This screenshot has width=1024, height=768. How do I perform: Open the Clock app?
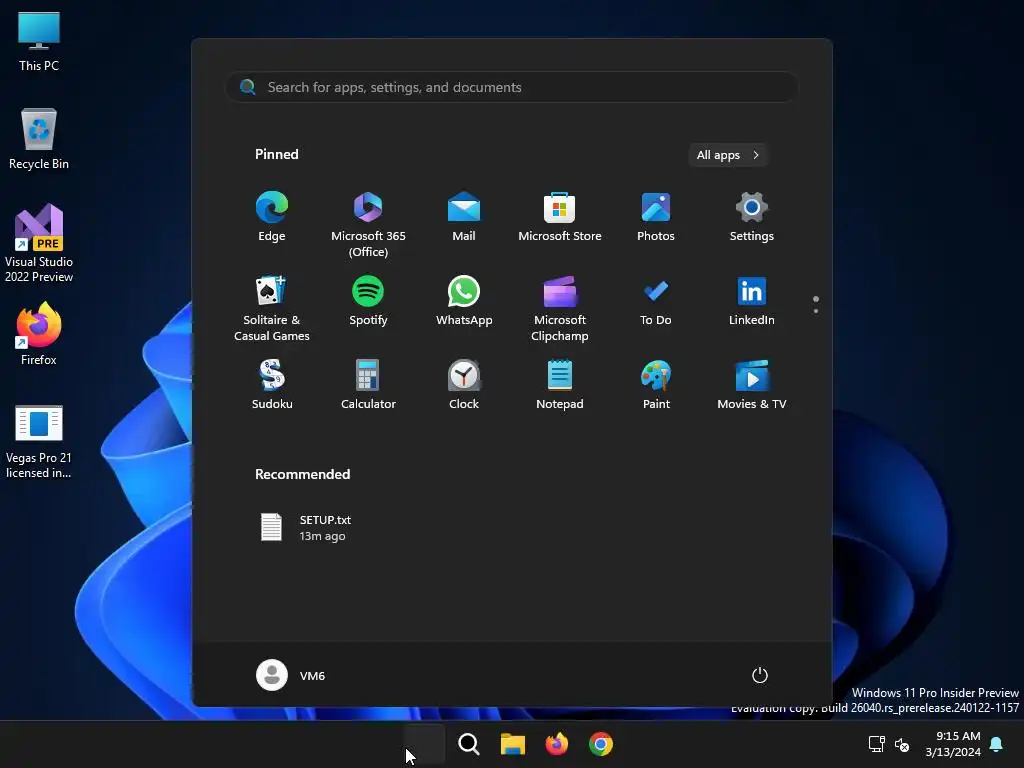[464, 385]
